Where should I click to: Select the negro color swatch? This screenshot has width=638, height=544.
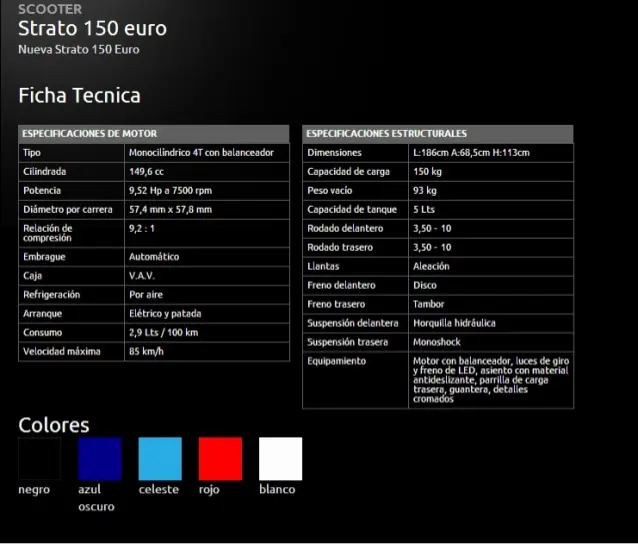click(x=39, y=459)
